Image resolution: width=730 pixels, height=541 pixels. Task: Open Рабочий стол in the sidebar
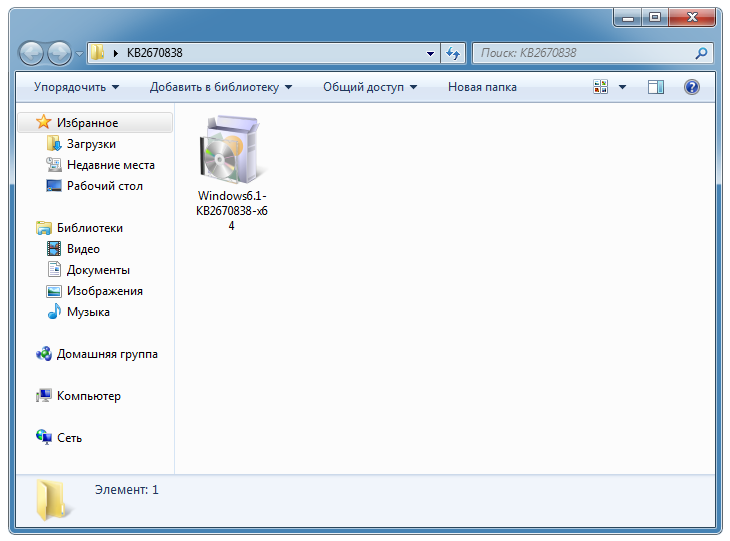pos(105,186)
